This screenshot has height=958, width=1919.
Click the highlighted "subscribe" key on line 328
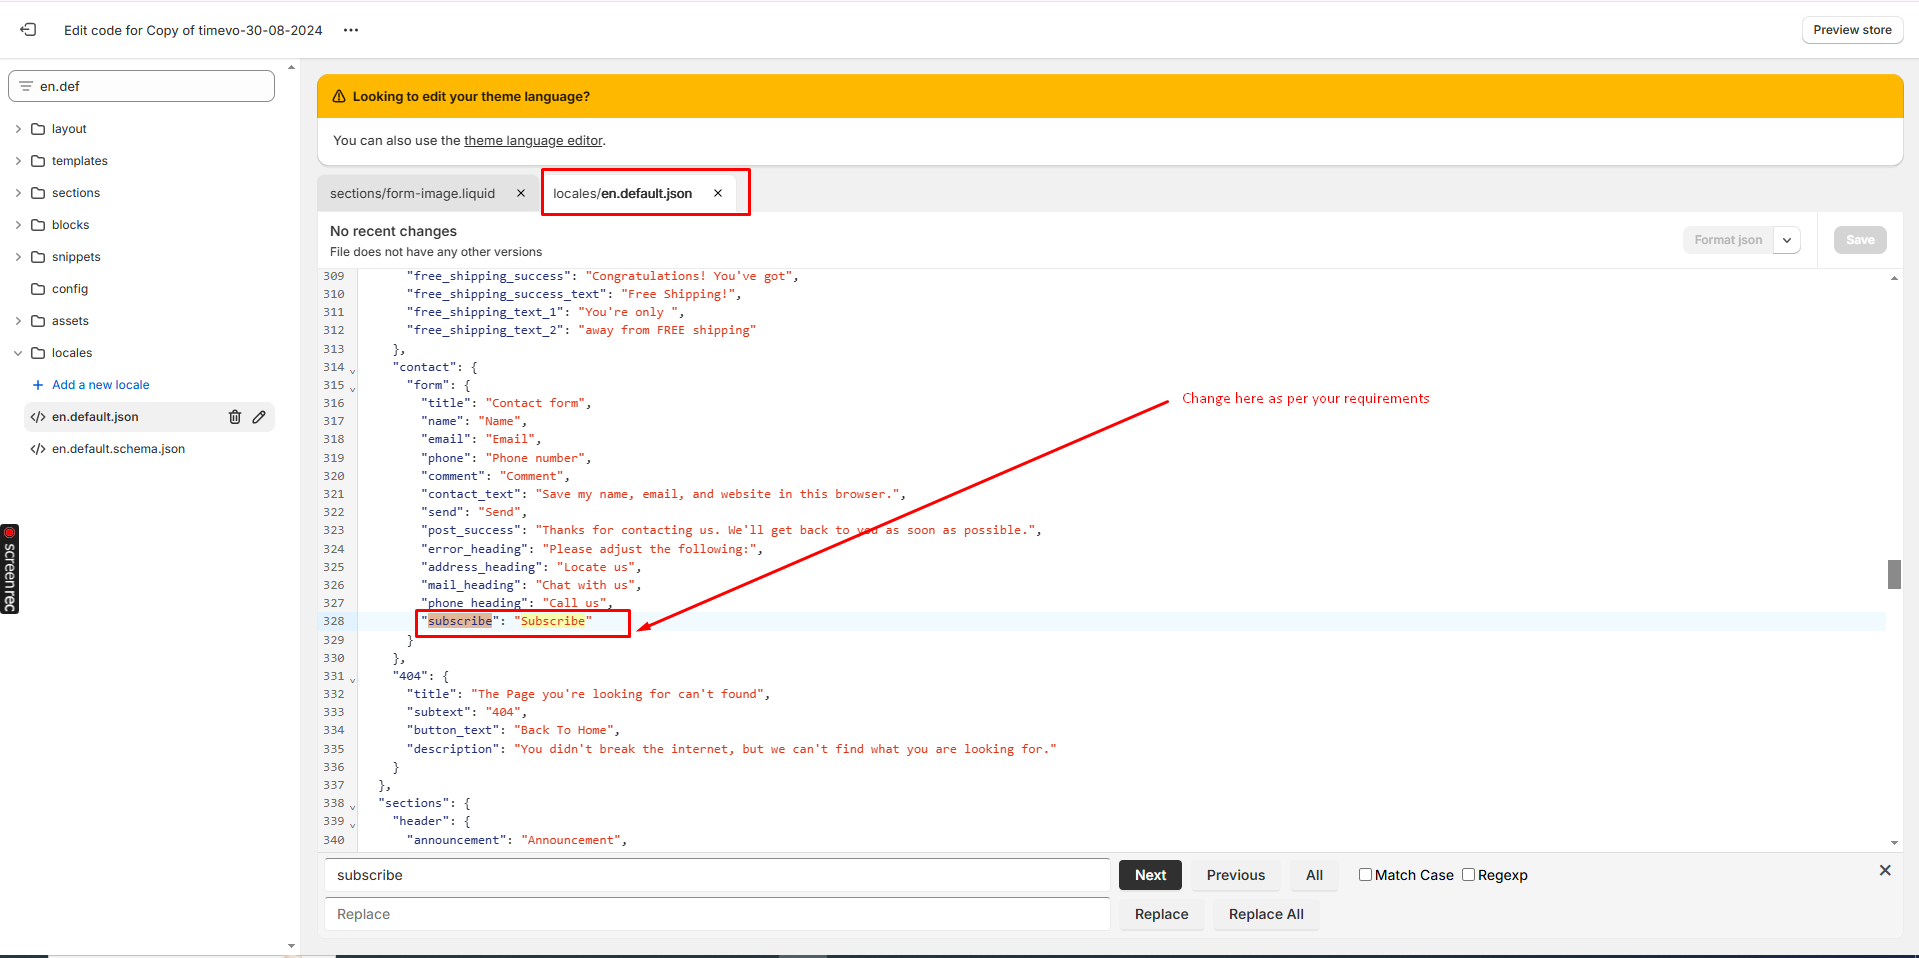(460, 621)
